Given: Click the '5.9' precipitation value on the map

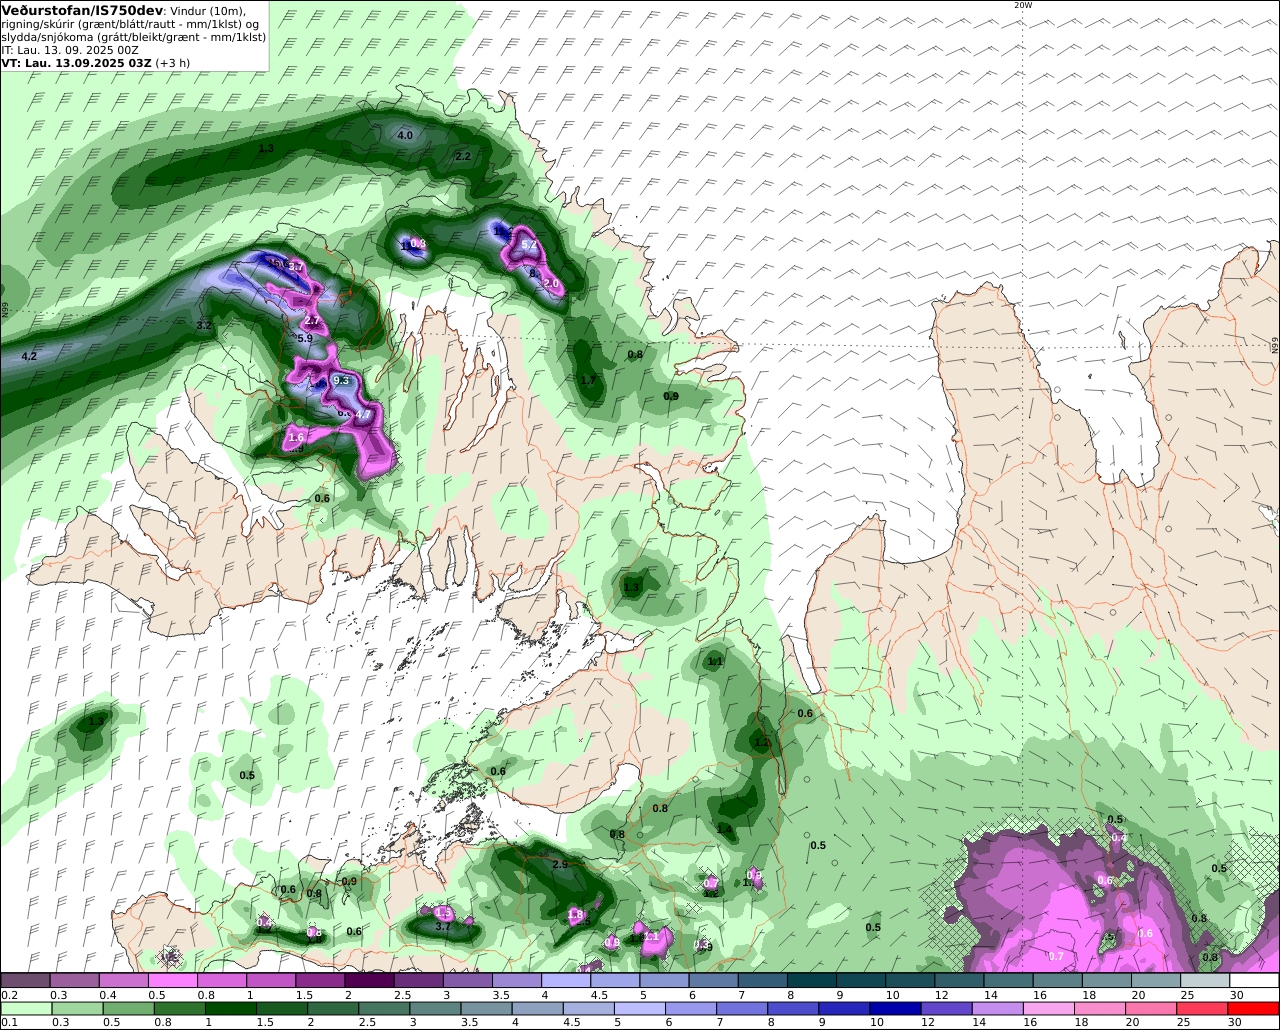Looking at the screenshot, I should (305, 339).
